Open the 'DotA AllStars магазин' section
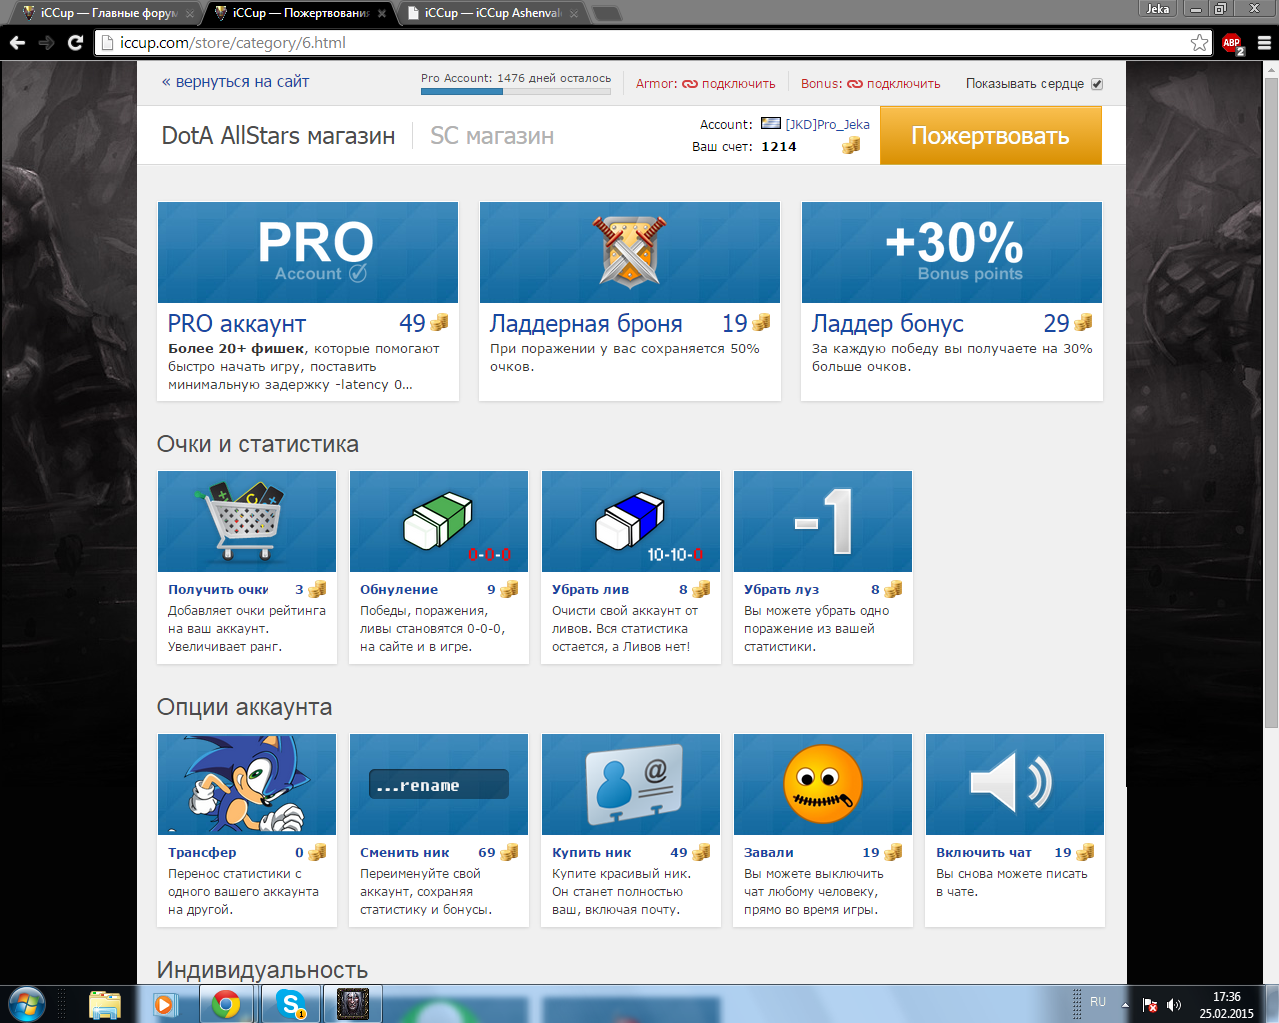This screenshot has width=1279, height=1023. [x=278, y=136]
